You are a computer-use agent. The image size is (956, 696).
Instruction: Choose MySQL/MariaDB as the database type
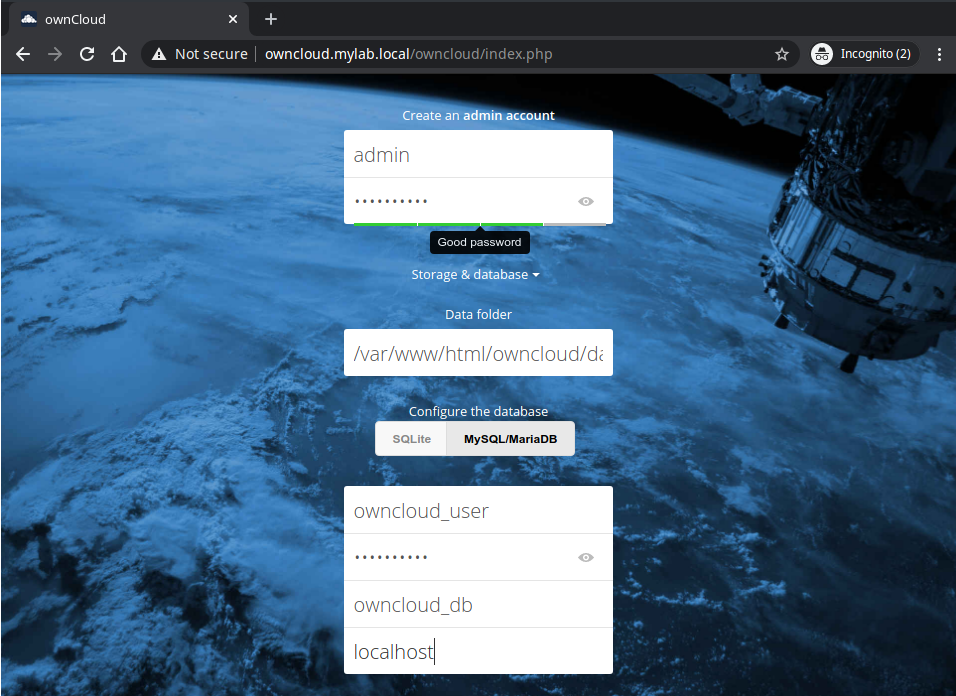point(511,439)
